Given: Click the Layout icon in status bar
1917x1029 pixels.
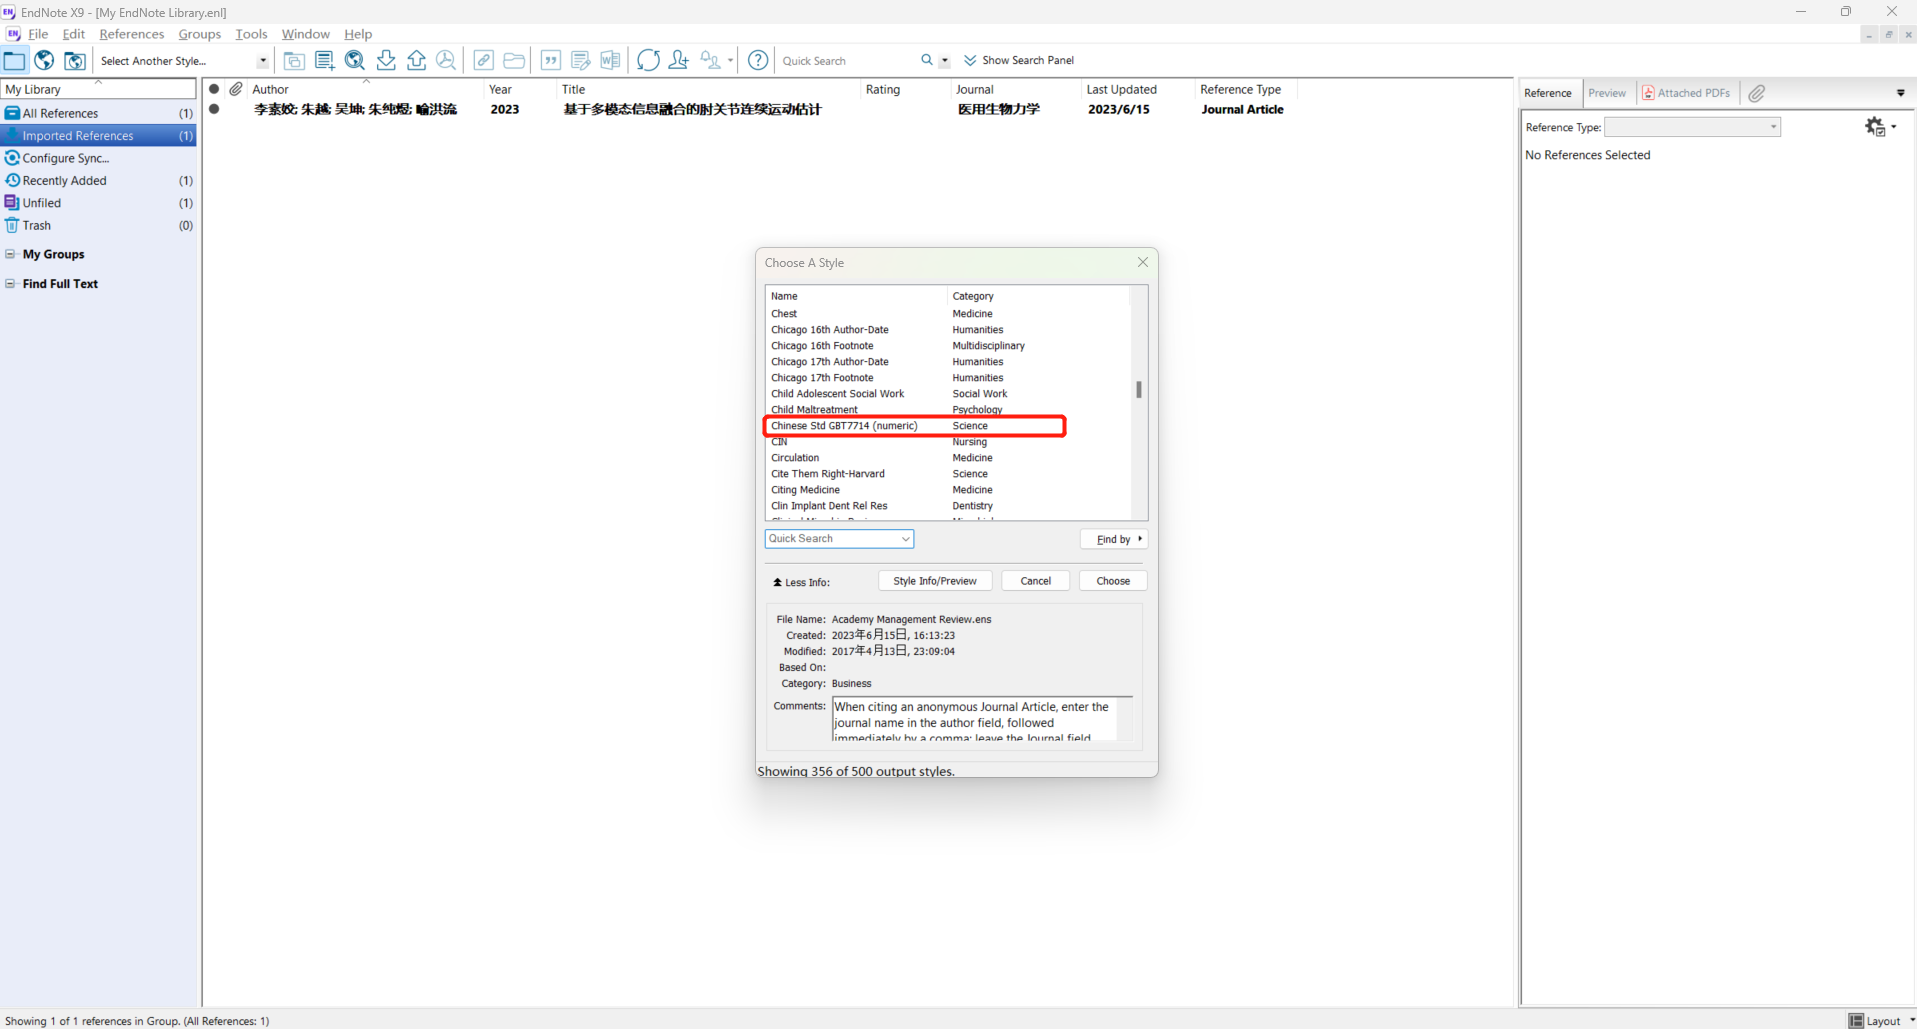Looking at the screenshot, I should coord(1856,1020).
